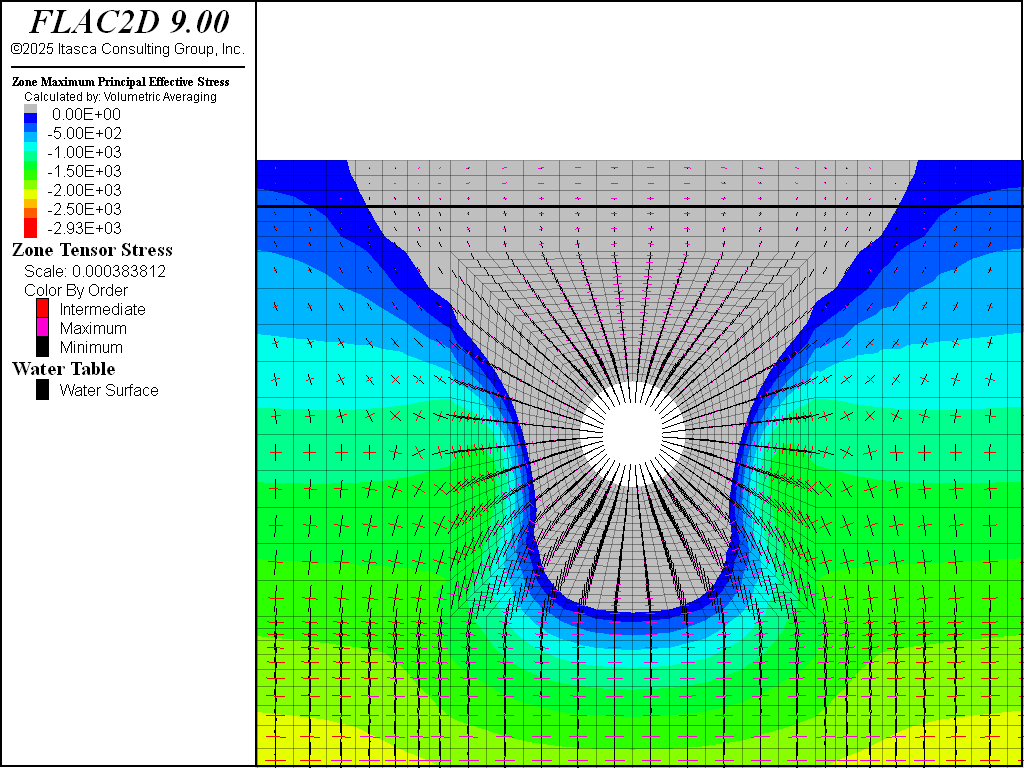Image resolution: width=1024 pixels, height=768 pixels.
Task: Click the black Minimum color swatch
Action: (x=42, y=347)
